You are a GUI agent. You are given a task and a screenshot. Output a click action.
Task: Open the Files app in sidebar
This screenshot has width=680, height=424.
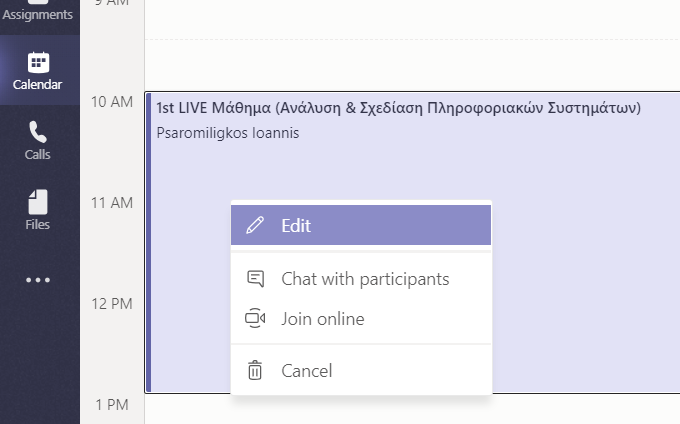(x=38, y=210)
